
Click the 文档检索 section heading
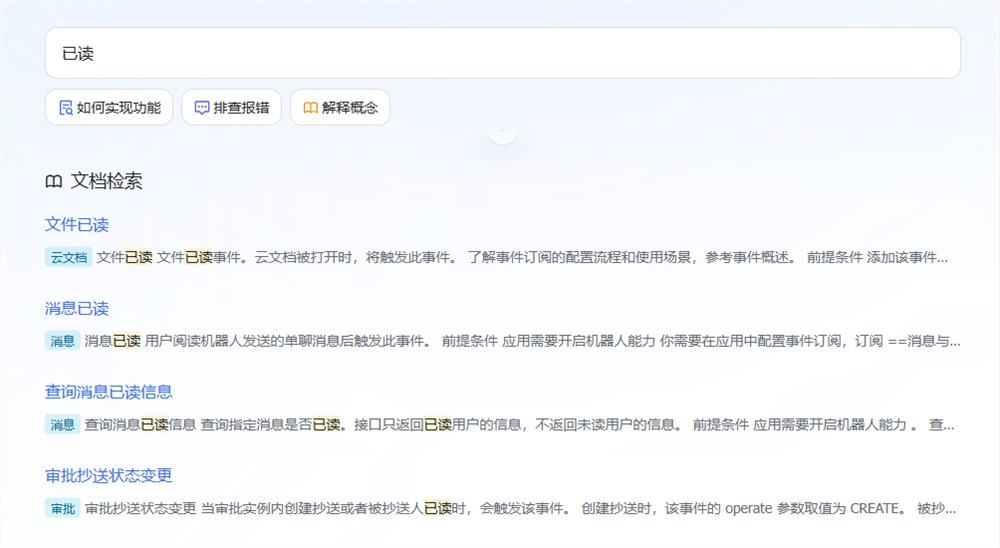click(x=106, y=181)
